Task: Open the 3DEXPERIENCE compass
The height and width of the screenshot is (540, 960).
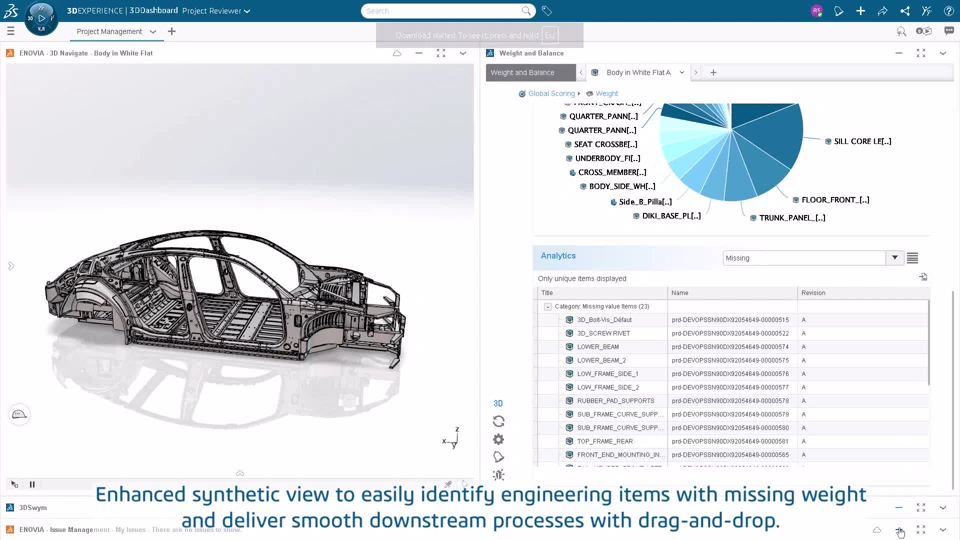Action: point(41,18)
